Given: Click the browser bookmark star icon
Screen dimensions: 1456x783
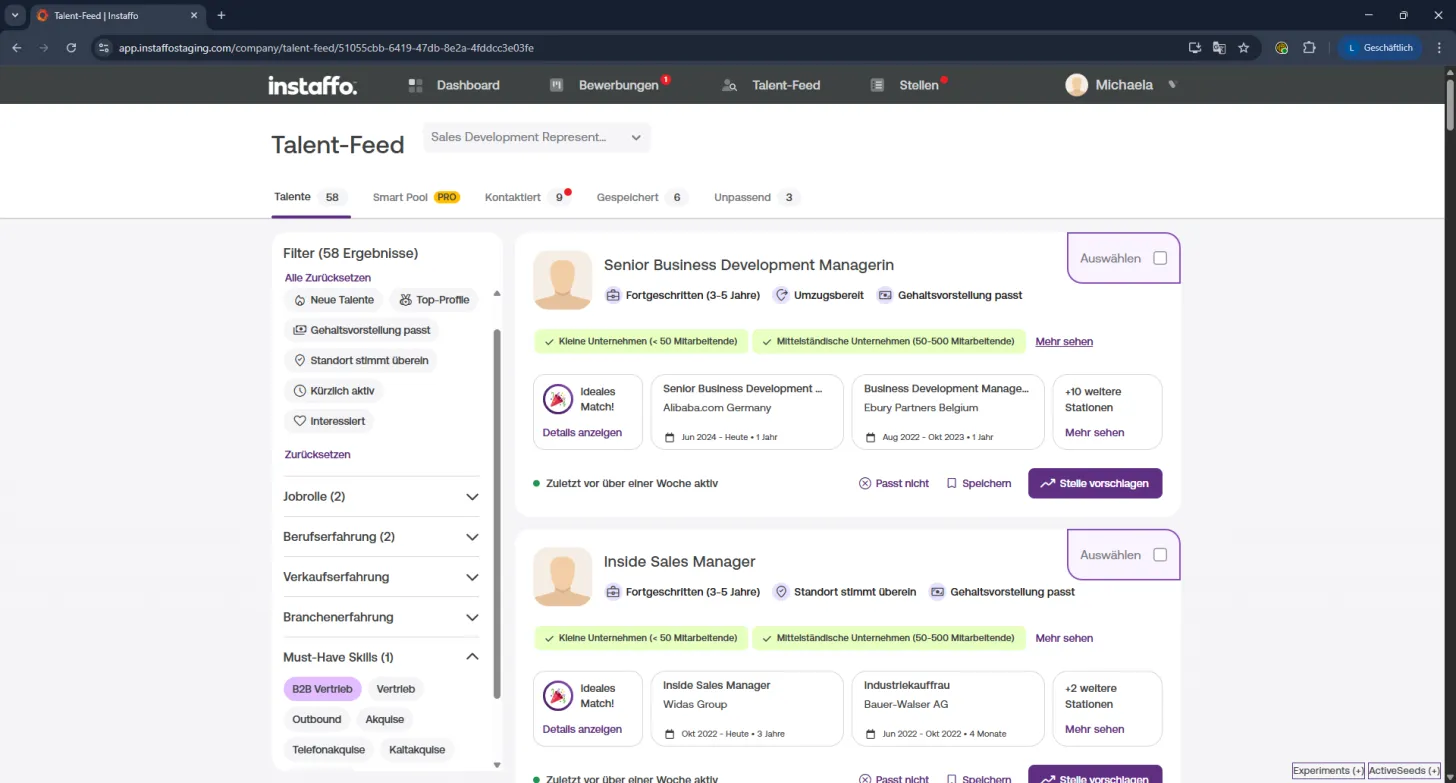Looking at the screenshot, I should [1244, 47].
